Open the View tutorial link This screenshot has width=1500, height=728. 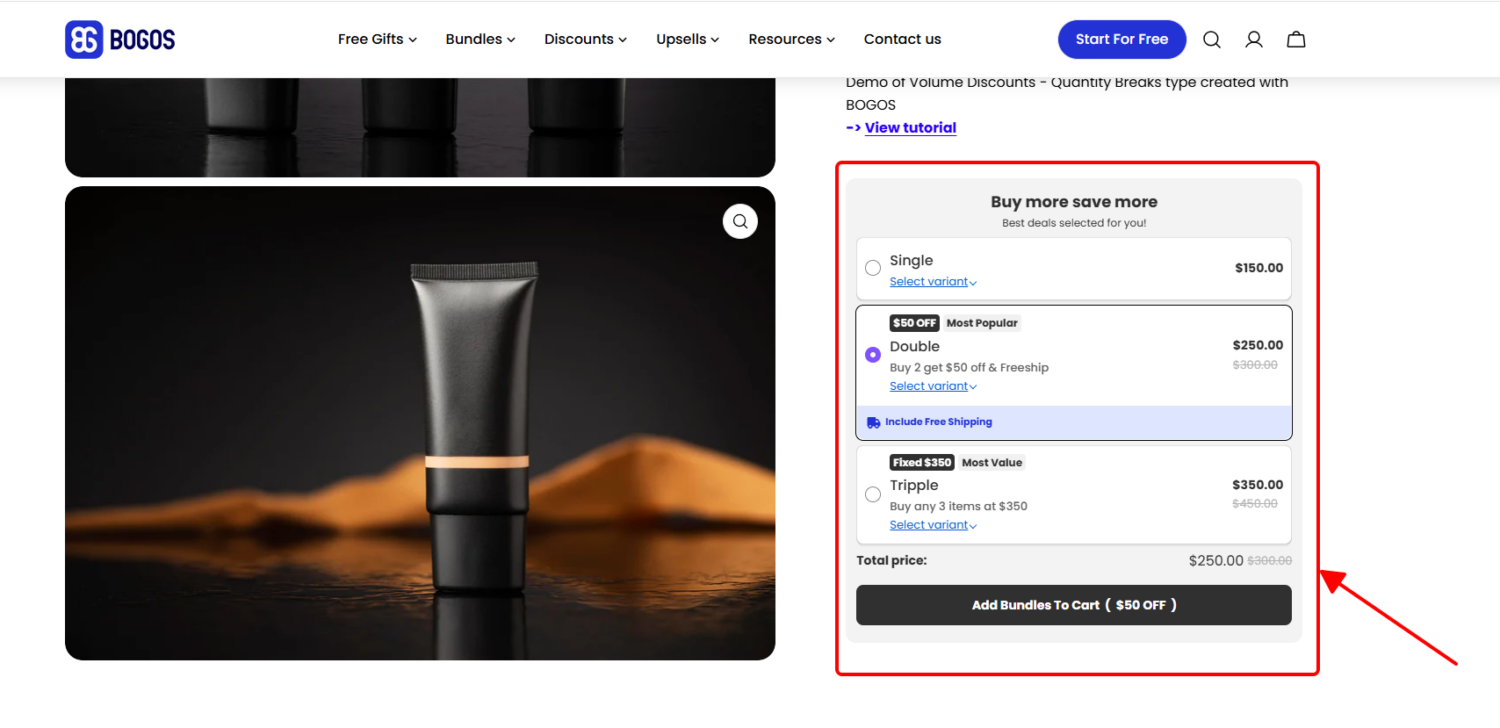[x=910, y=127]
